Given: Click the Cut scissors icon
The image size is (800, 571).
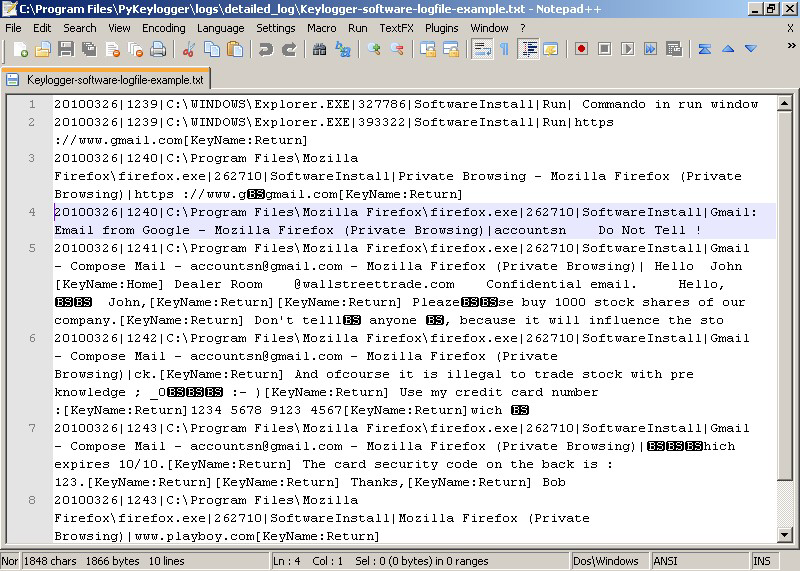Looking at the screenshot, I should pyautogui.click(x=188, y=49).
